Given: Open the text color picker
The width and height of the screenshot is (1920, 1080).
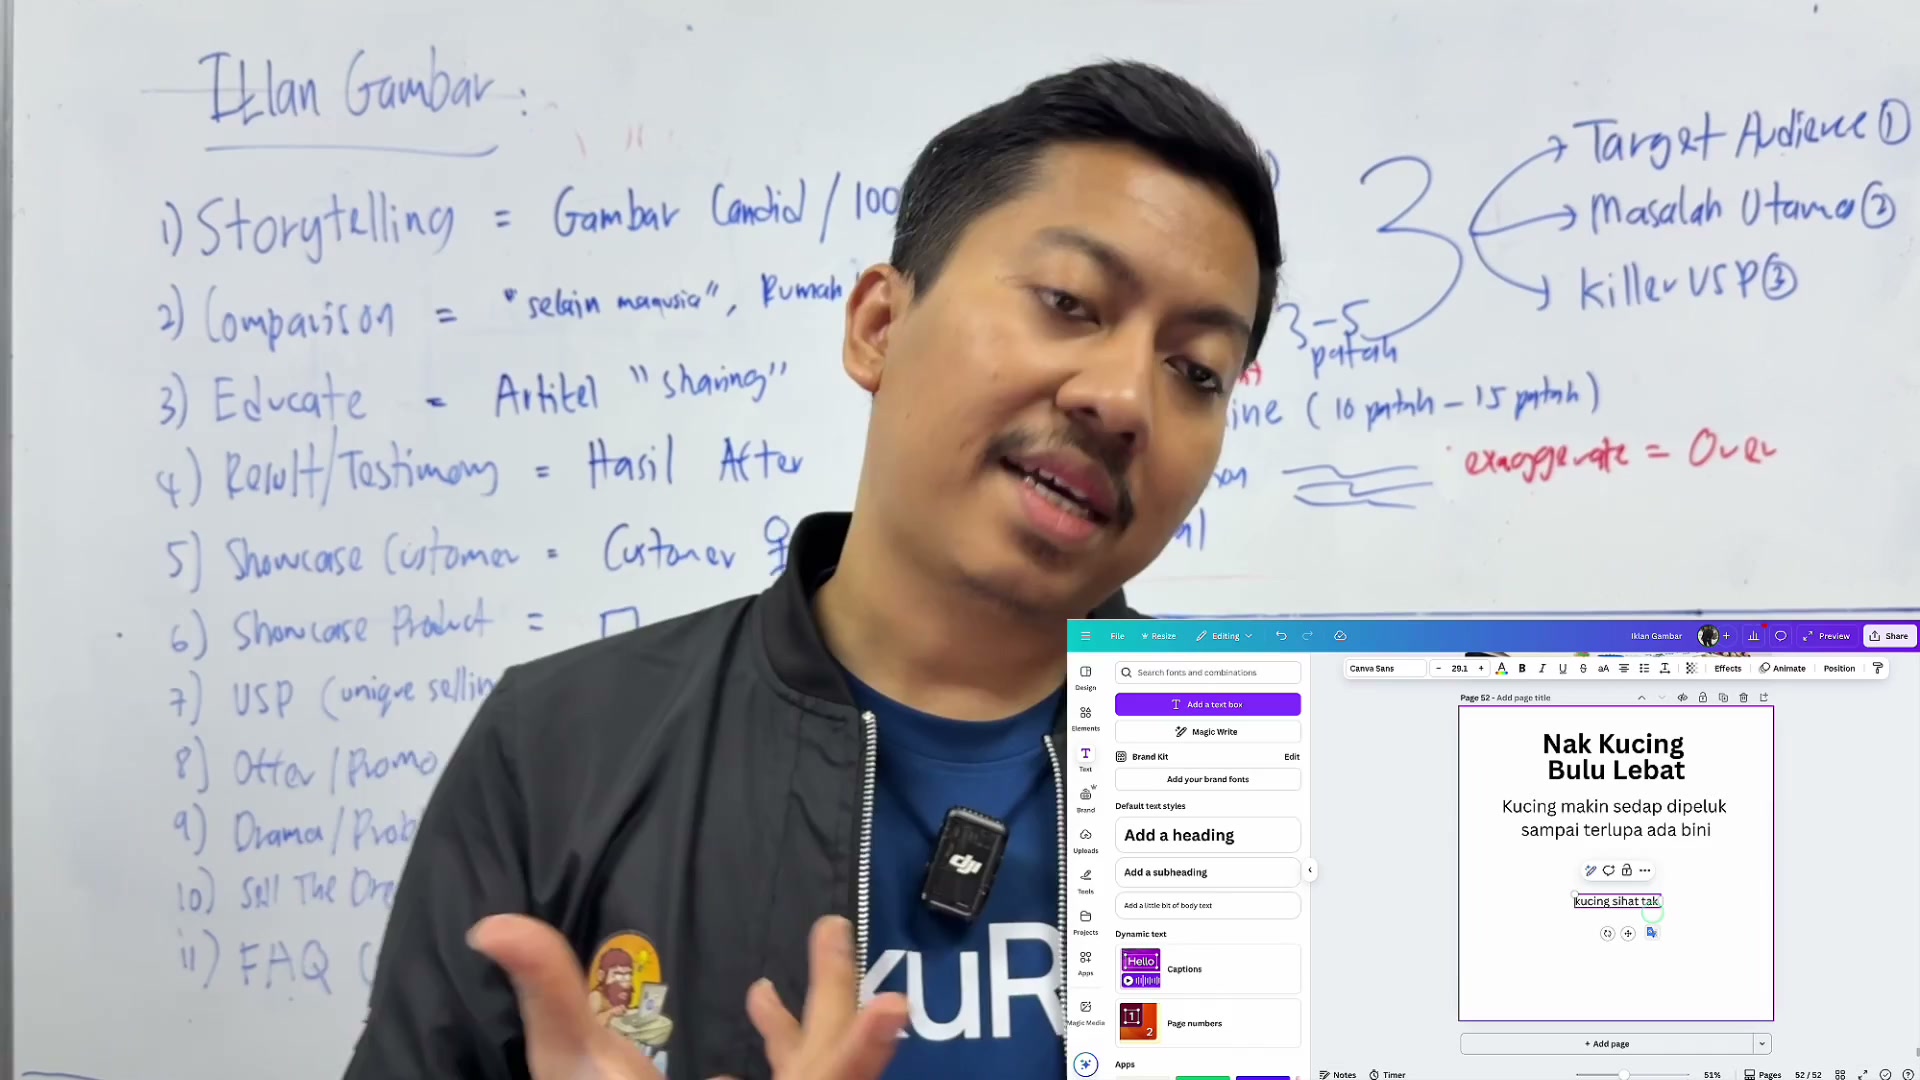Looking at the screenshot, I should [1501, 668].
